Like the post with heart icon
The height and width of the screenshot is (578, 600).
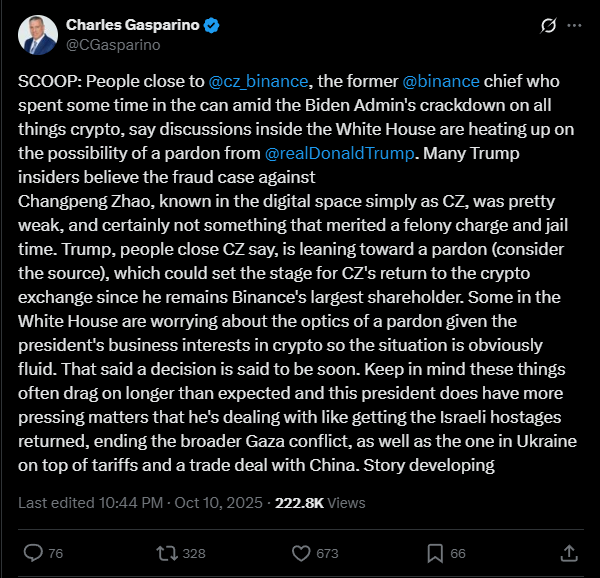(301, 552)
